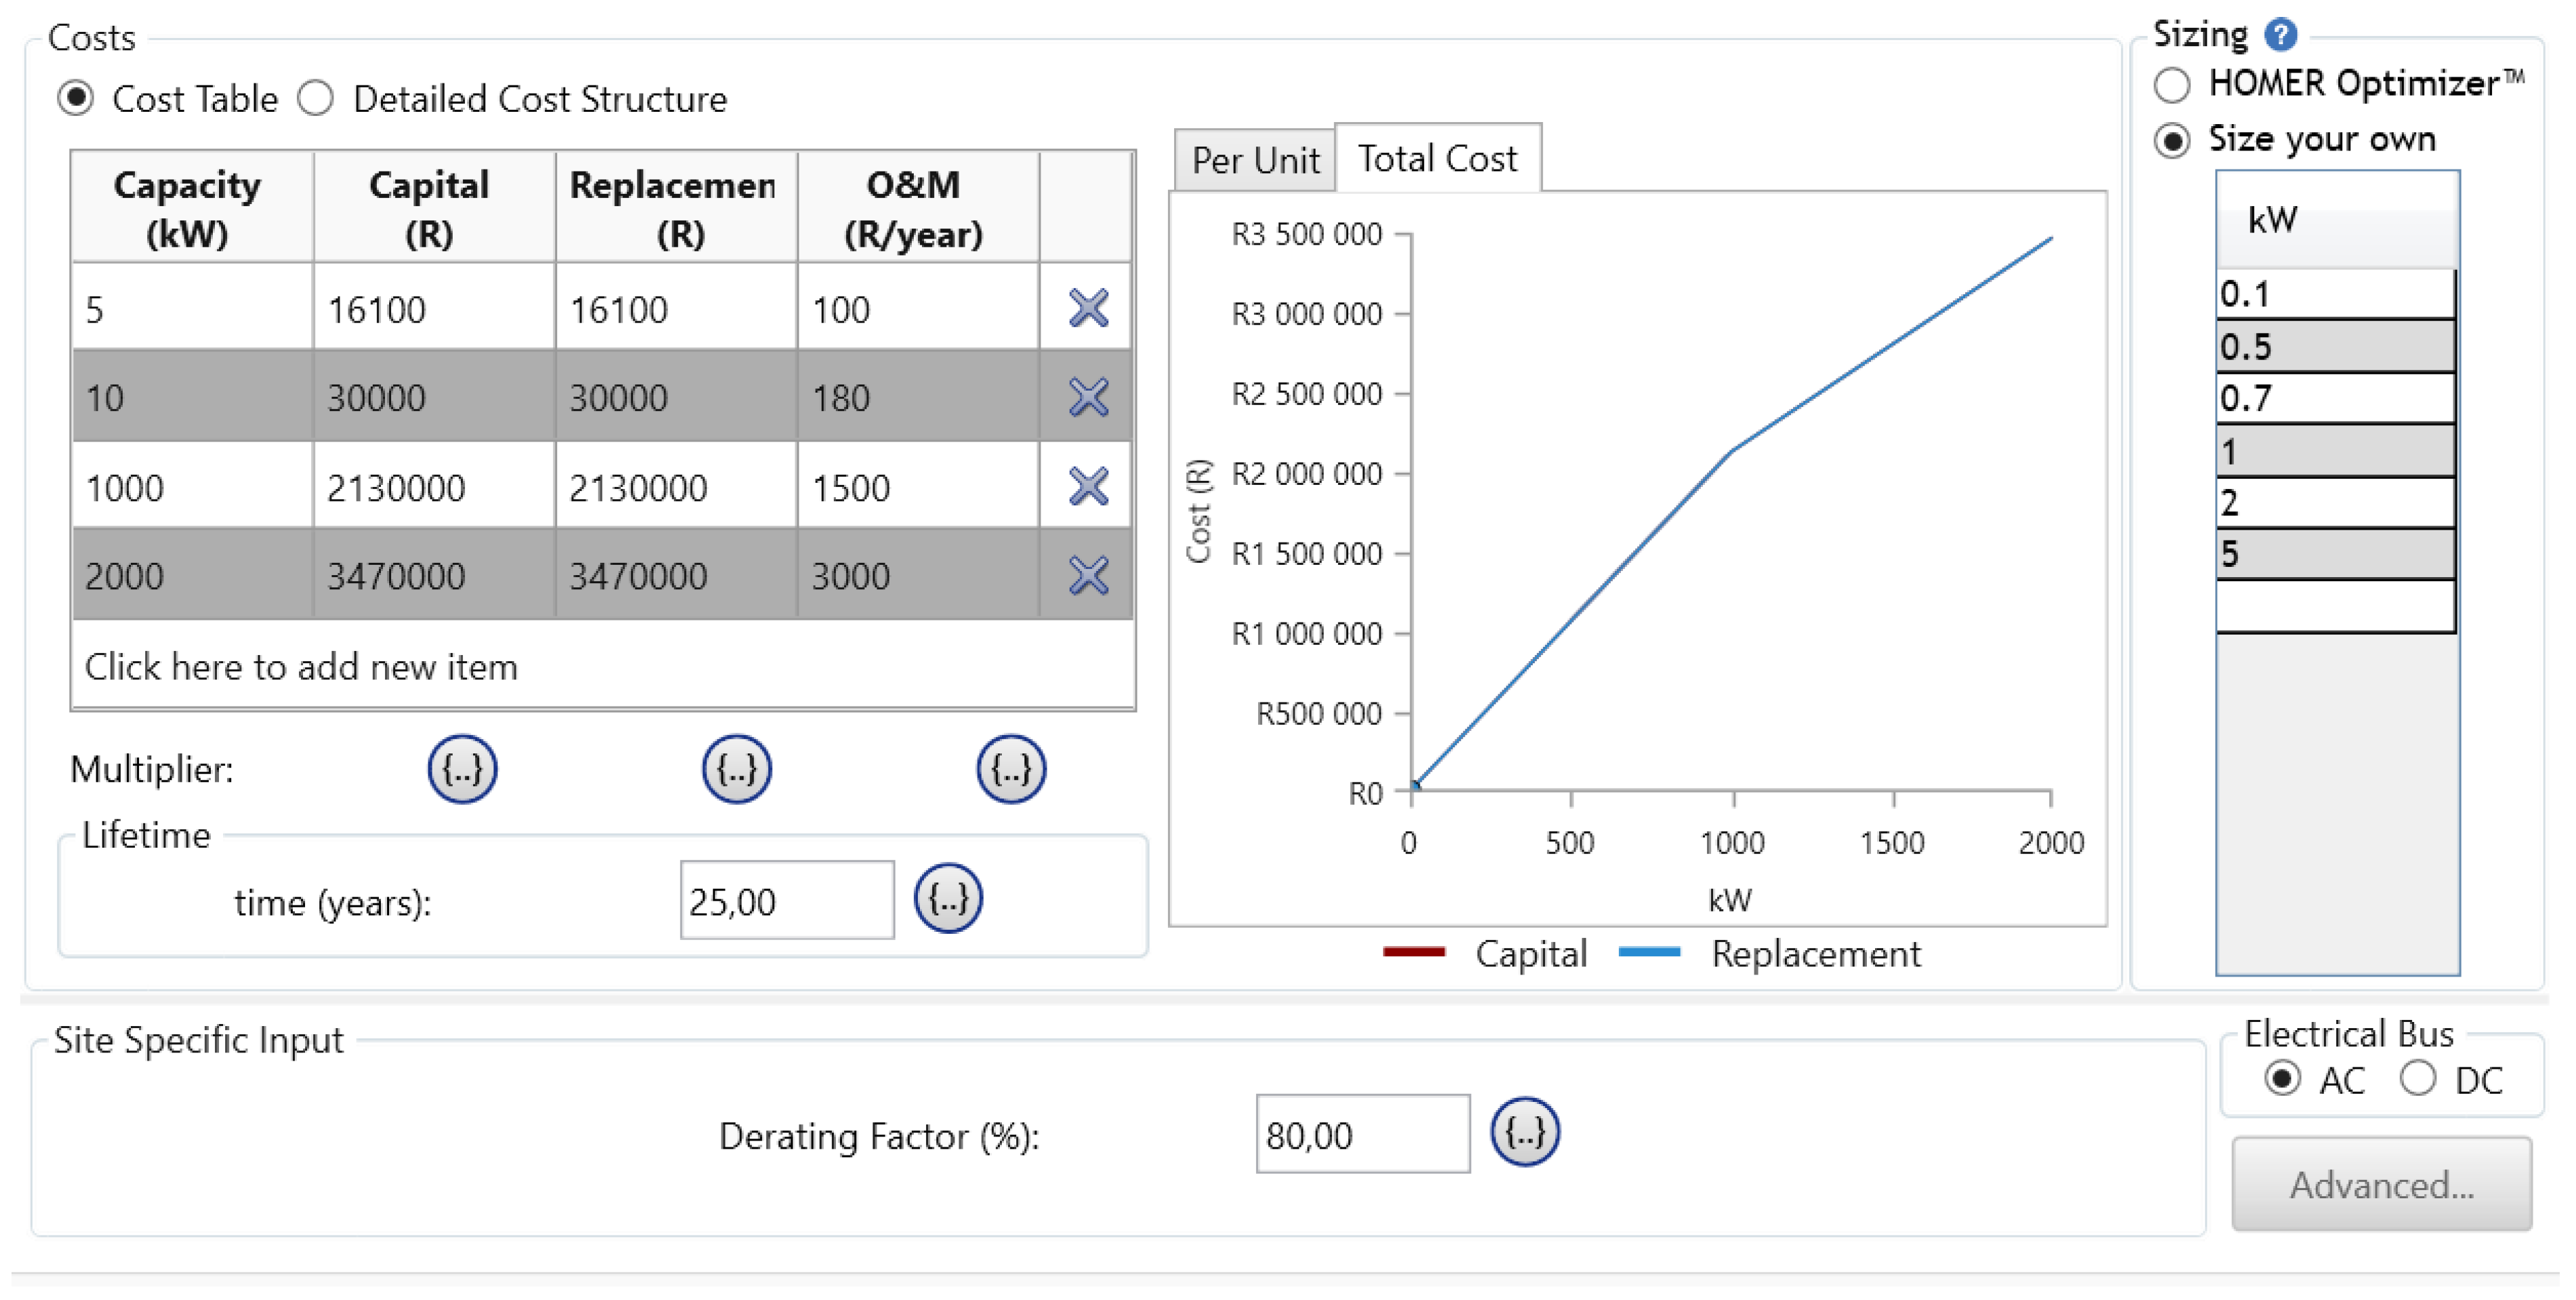Click the Derating Factor input field
The image size is (2576, 1300).
click(1361, 1134)
